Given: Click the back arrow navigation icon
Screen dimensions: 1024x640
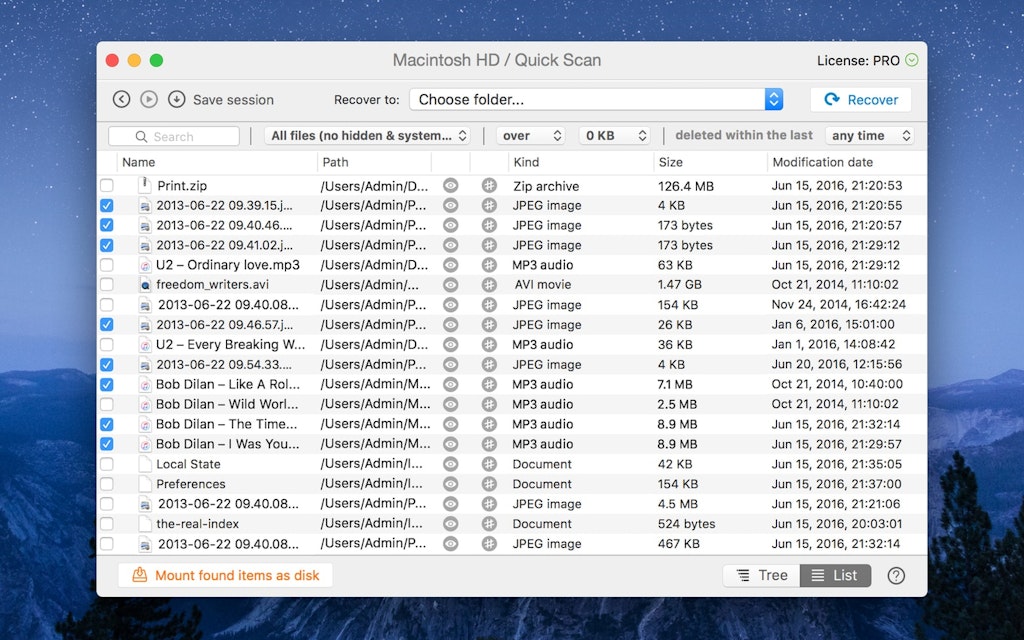Looking at the screenshot, I should 121,99.
